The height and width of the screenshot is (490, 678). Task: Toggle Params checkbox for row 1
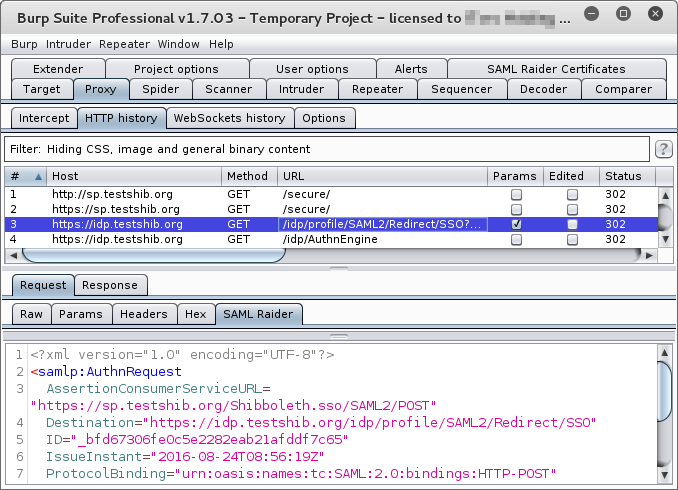click(x=516, y=195)
